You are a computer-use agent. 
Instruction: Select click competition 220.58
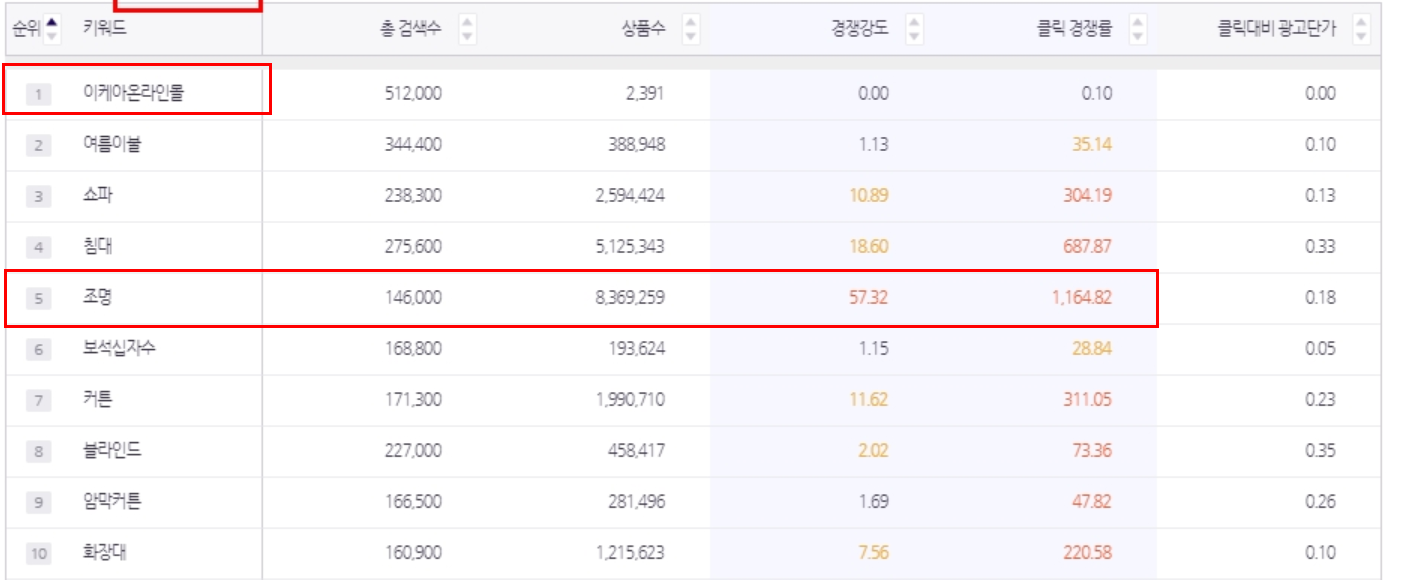coord(1088,553)
